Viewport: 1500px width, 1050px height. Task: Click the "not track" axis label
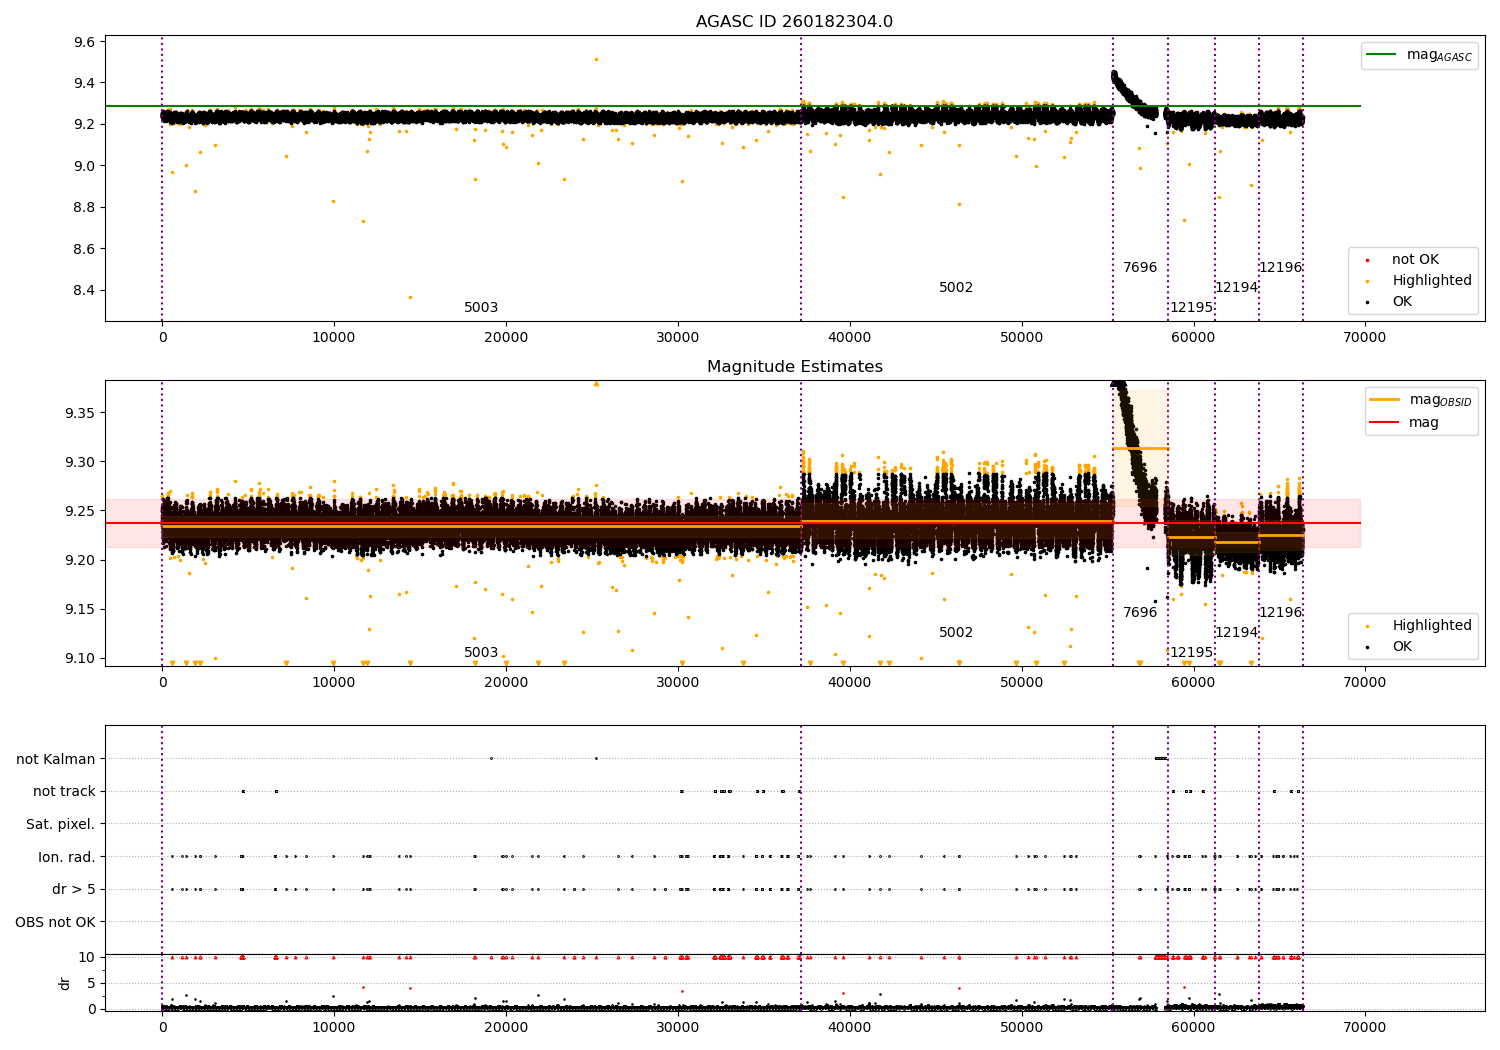click(x=64, y=791)
